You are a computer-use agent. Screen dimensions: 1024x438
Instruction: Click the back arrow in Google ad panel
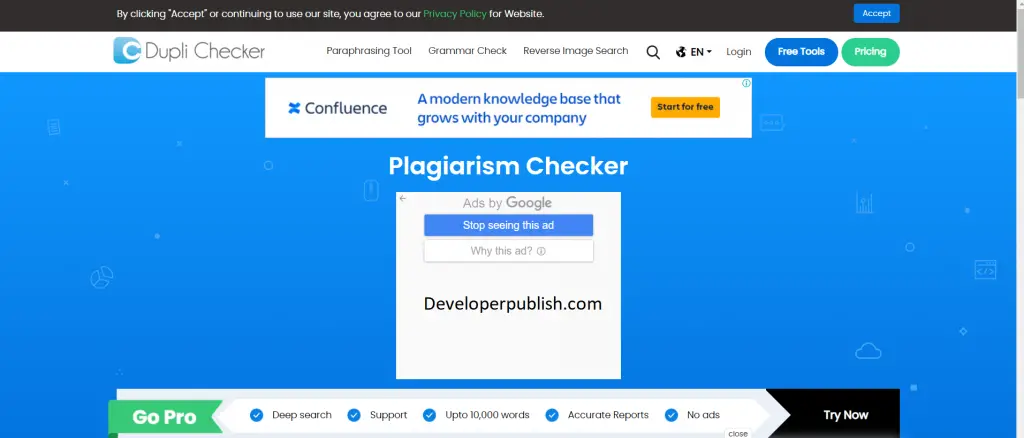(x=403, y=198)
